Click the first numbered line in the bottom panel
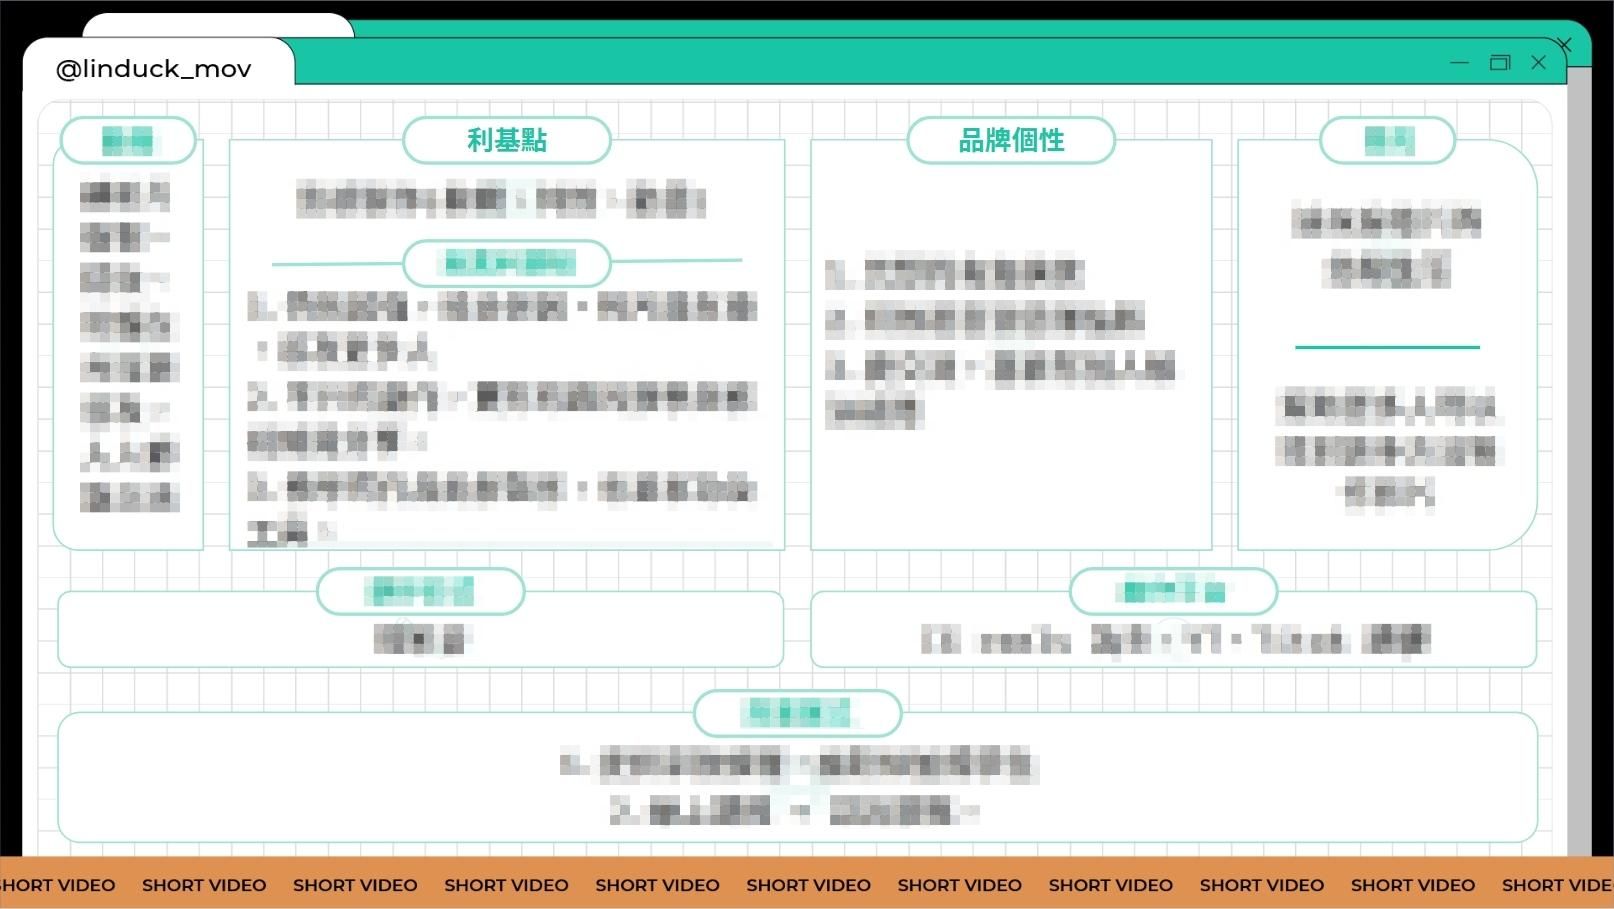 (x=797, y=766)
